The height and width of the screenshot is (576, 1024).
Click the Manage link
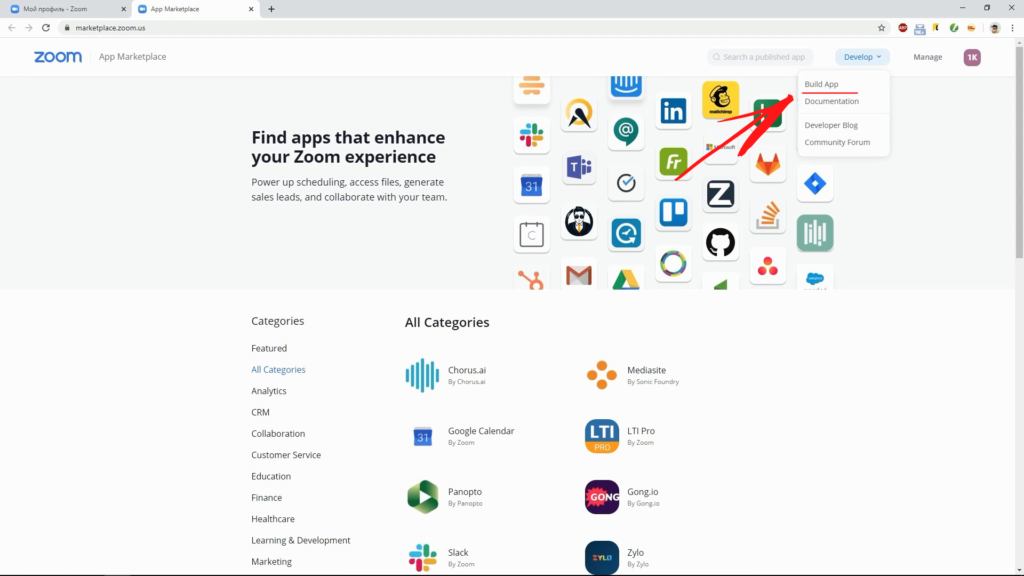927,57
